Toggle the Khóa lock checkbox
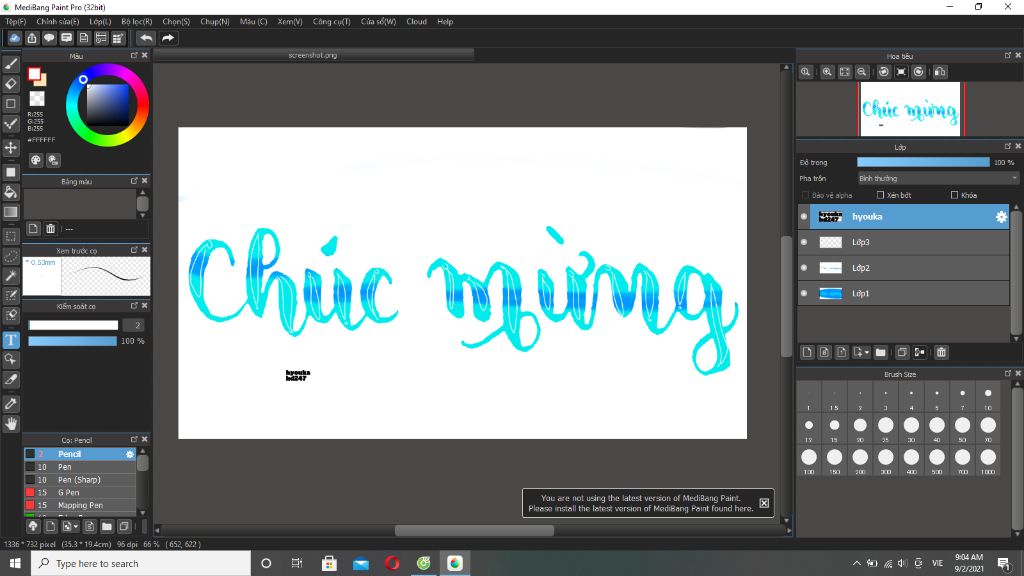Viewport: 1024px width, 576px height. click(954, 195)
